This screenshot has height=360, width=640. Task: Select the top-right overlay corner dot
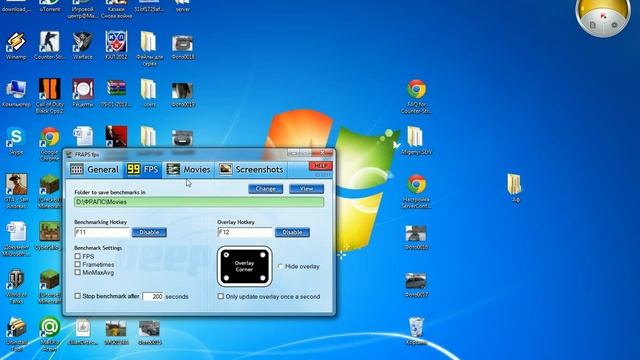pyautogui.click(x=263, y=255)
